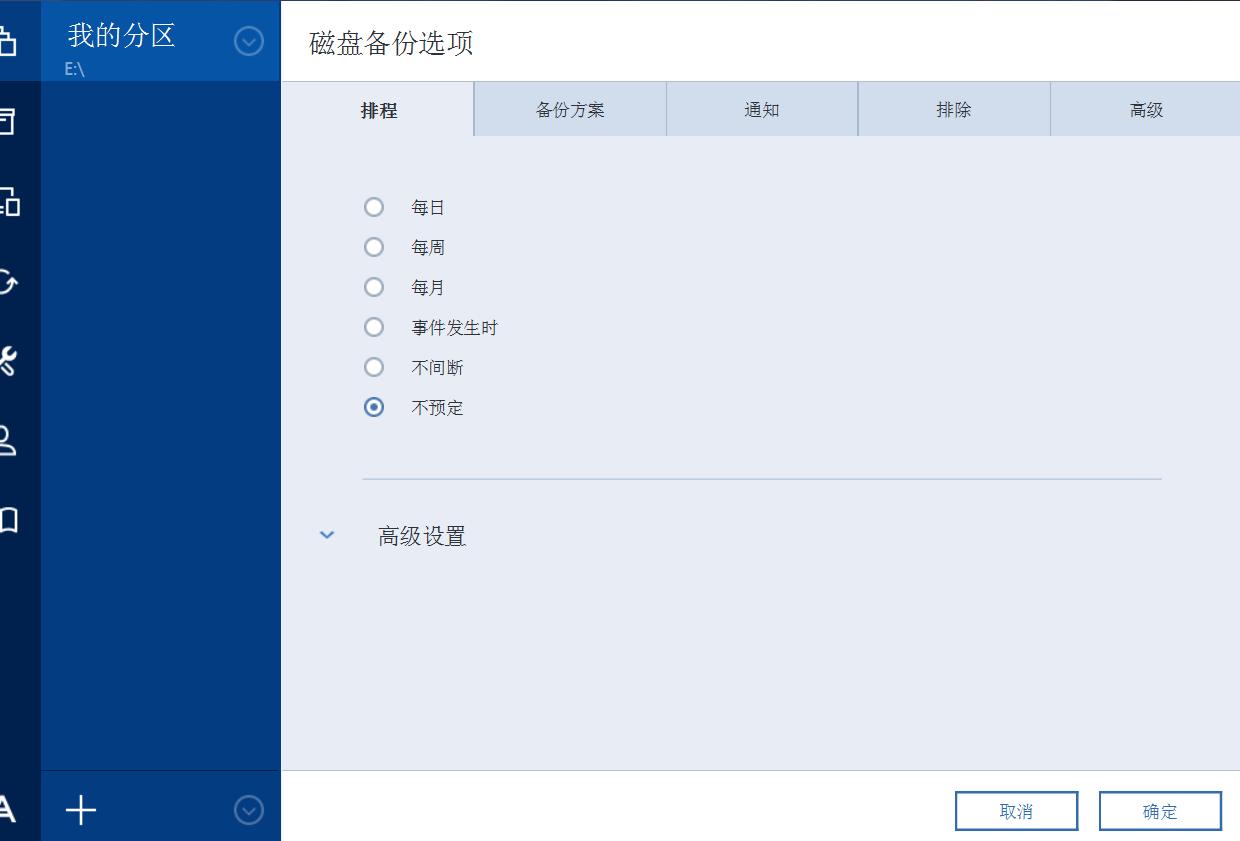Add a new backup with the plus icon
The width and height of the screenshot is (1240, 841).
click(x=80, y=811)
